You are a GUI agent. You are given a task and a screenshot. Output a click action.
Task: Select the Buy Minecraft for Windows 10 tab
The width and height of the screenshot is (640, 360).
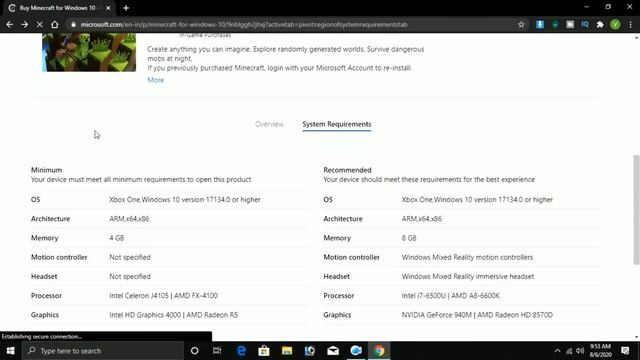[x=59, y=8]
